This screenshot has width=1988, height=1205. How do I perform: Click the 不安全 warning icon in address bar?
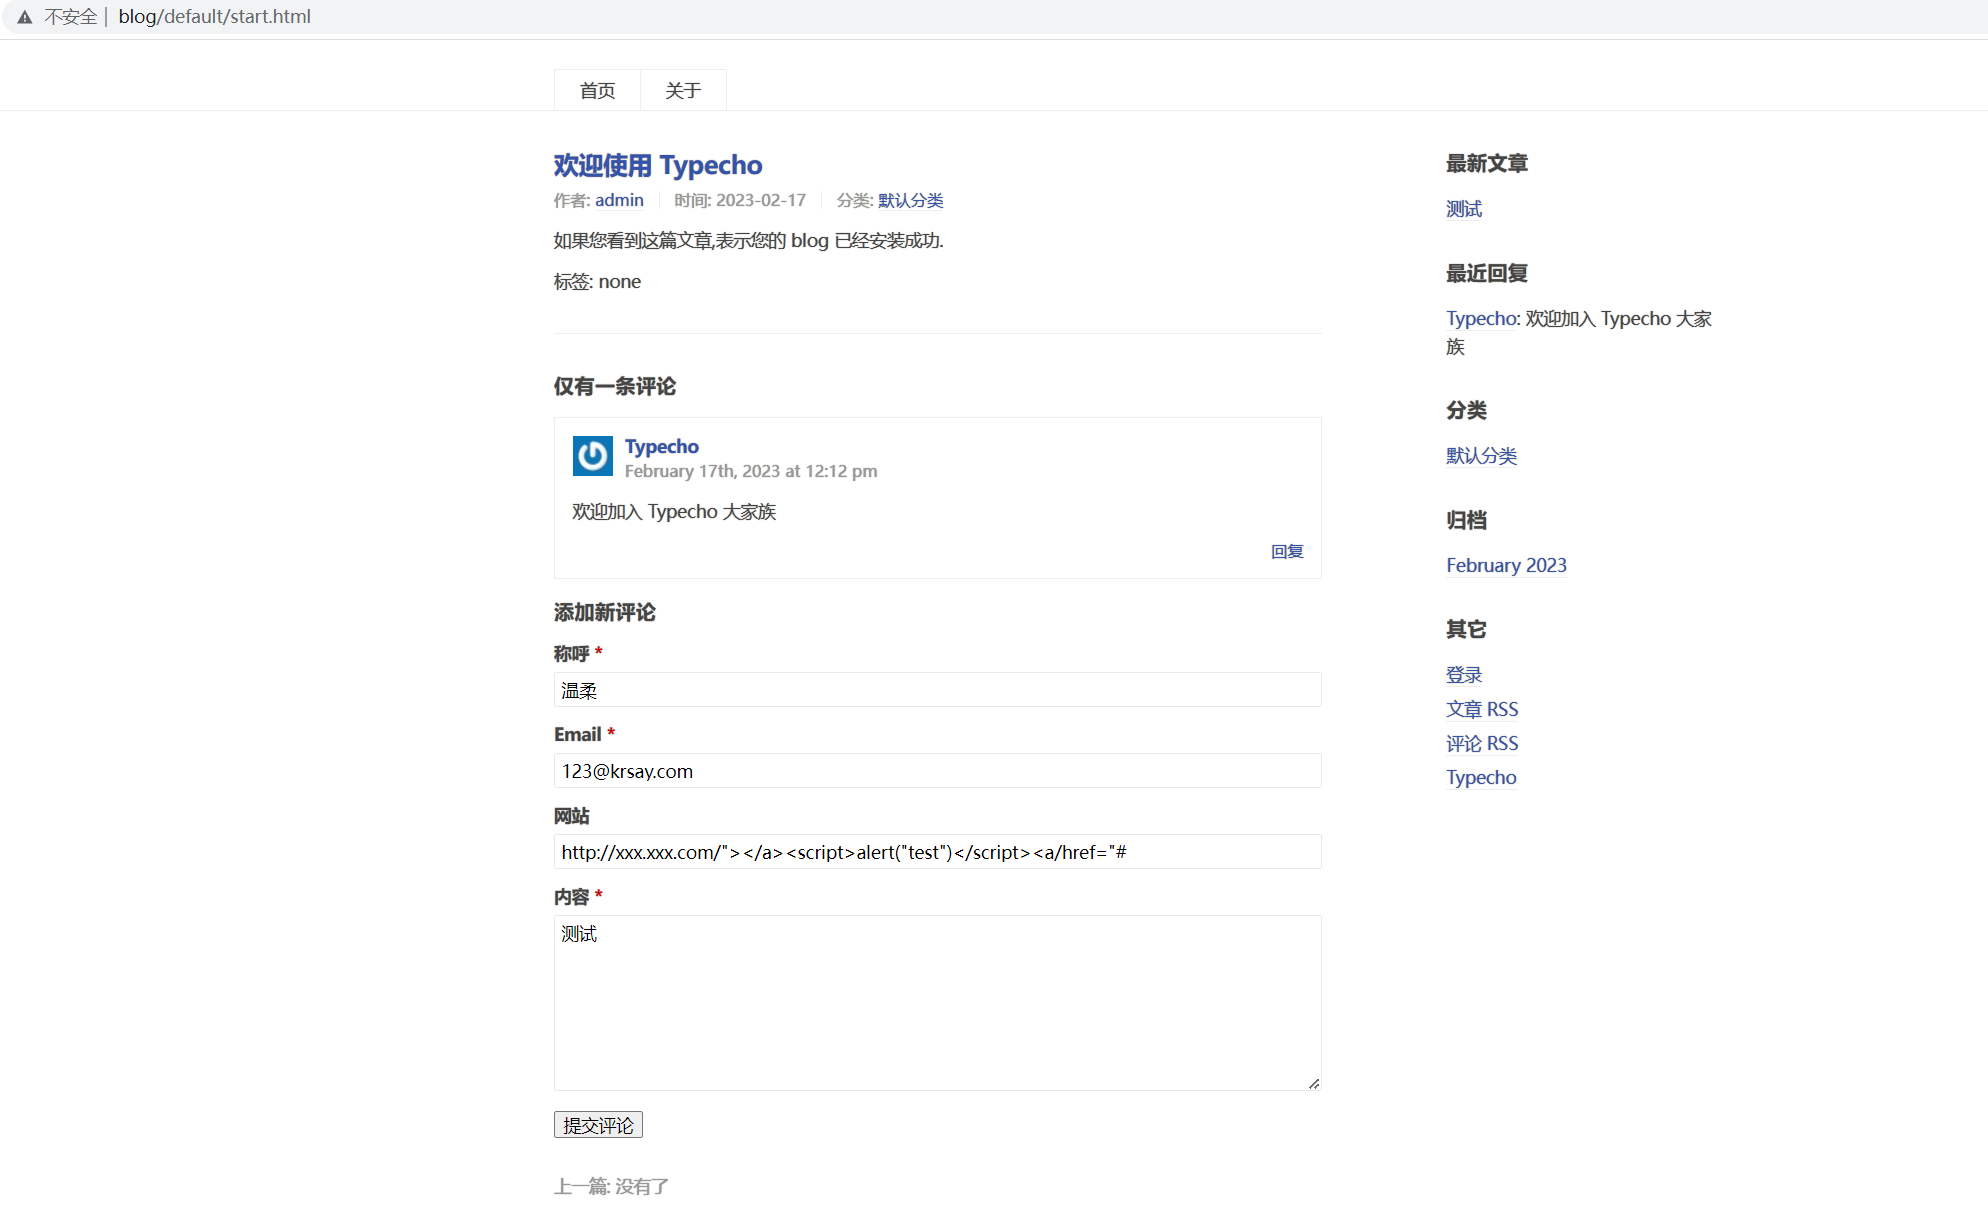click(x=25, y=16)
